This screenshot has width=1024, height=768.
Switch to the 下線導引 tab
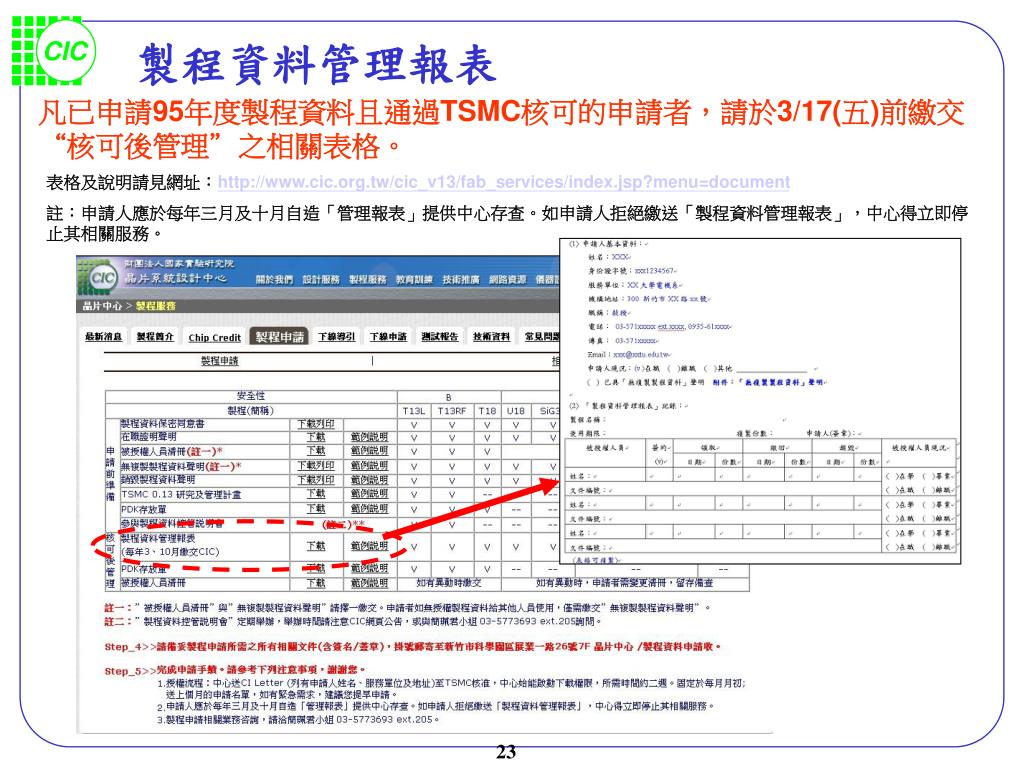(336, 337)
